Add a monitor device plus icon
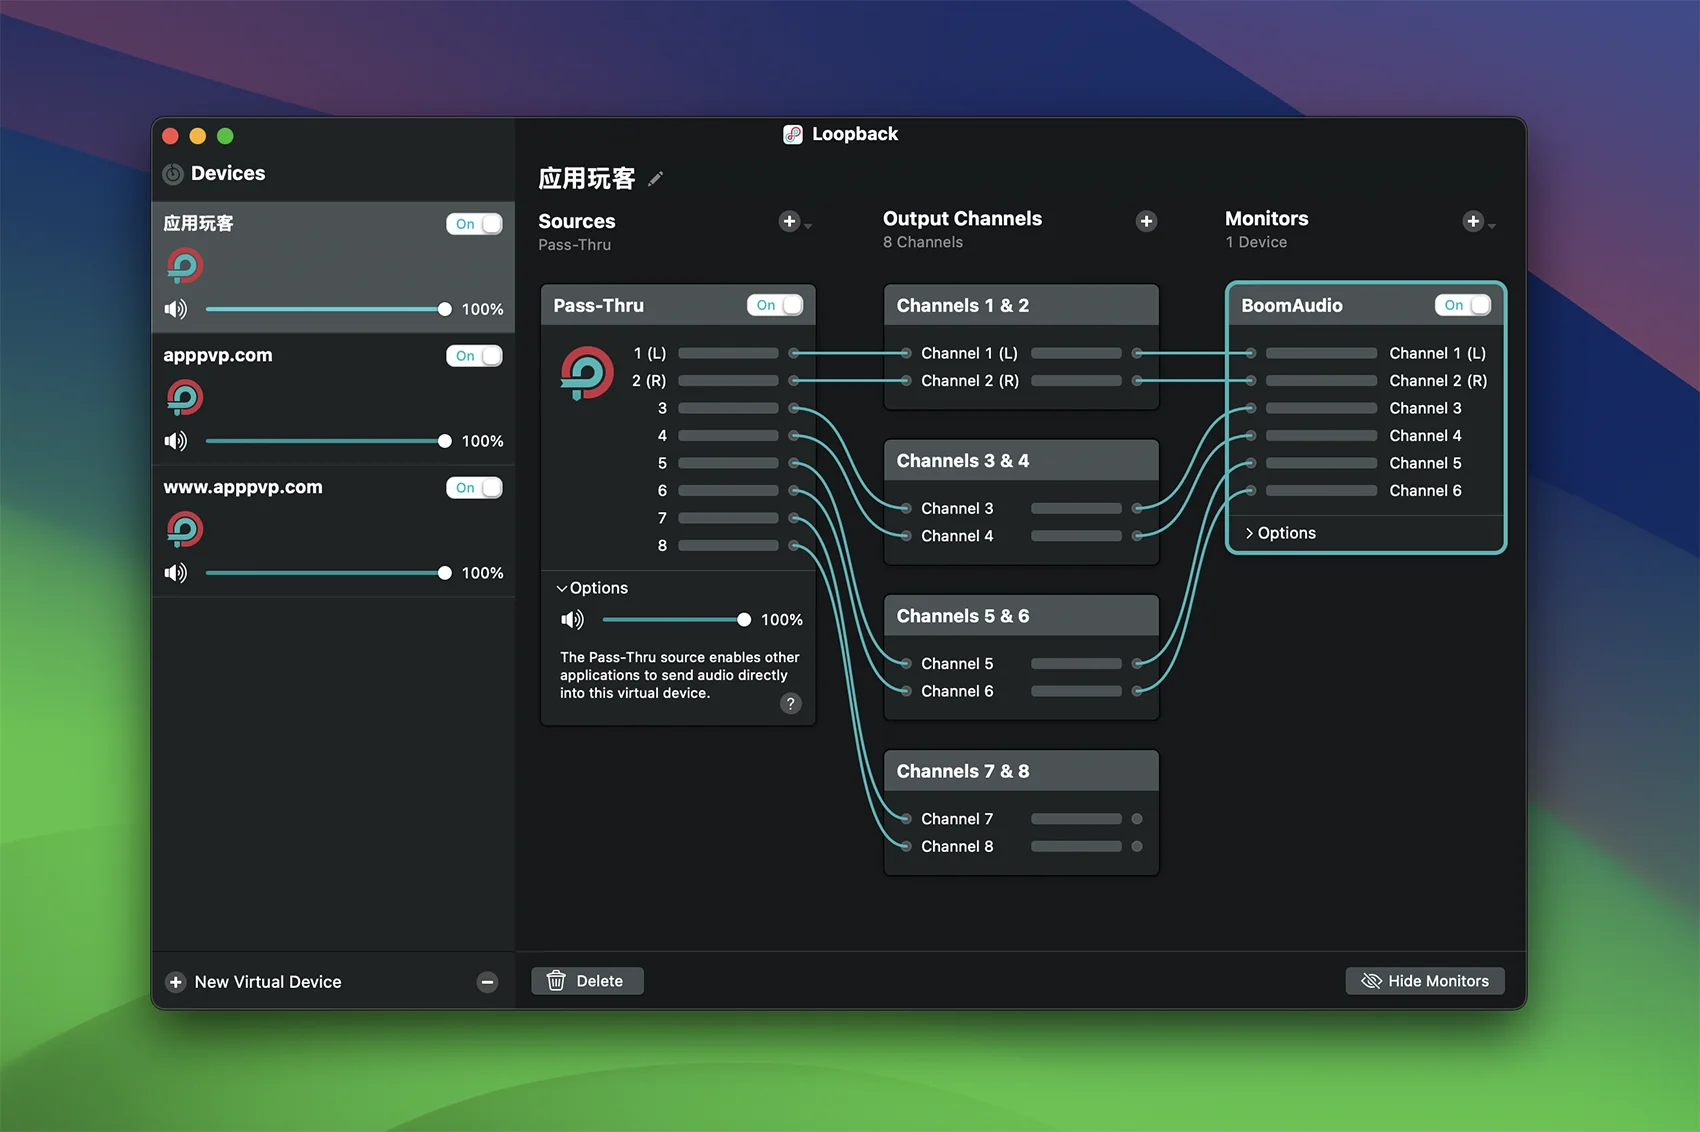Image resolution: width=1700 pixels, height=1132 pixels. [x=1472, y=221]
